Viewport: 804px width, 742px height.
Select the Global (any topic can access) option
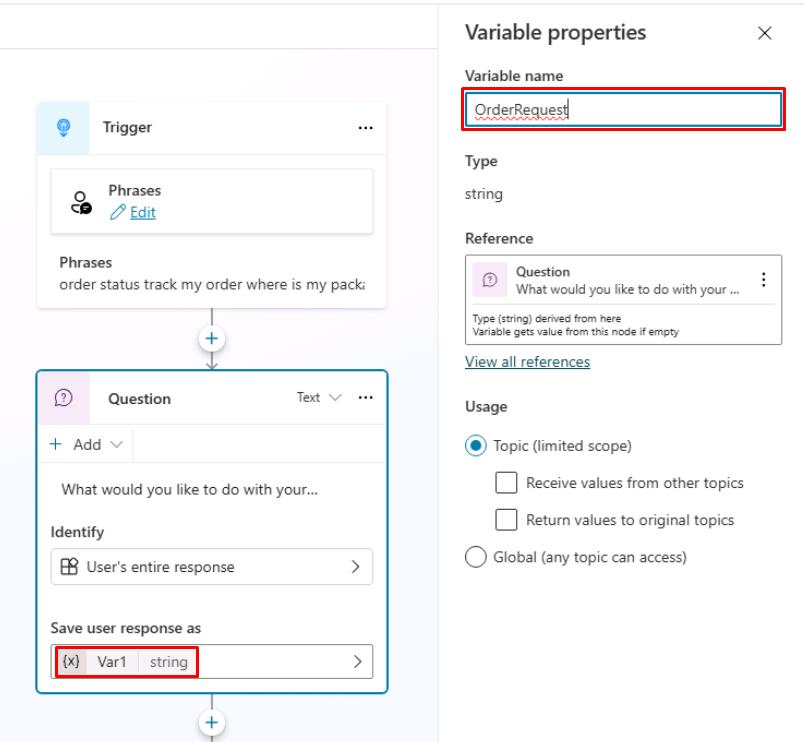click(475, 557)
